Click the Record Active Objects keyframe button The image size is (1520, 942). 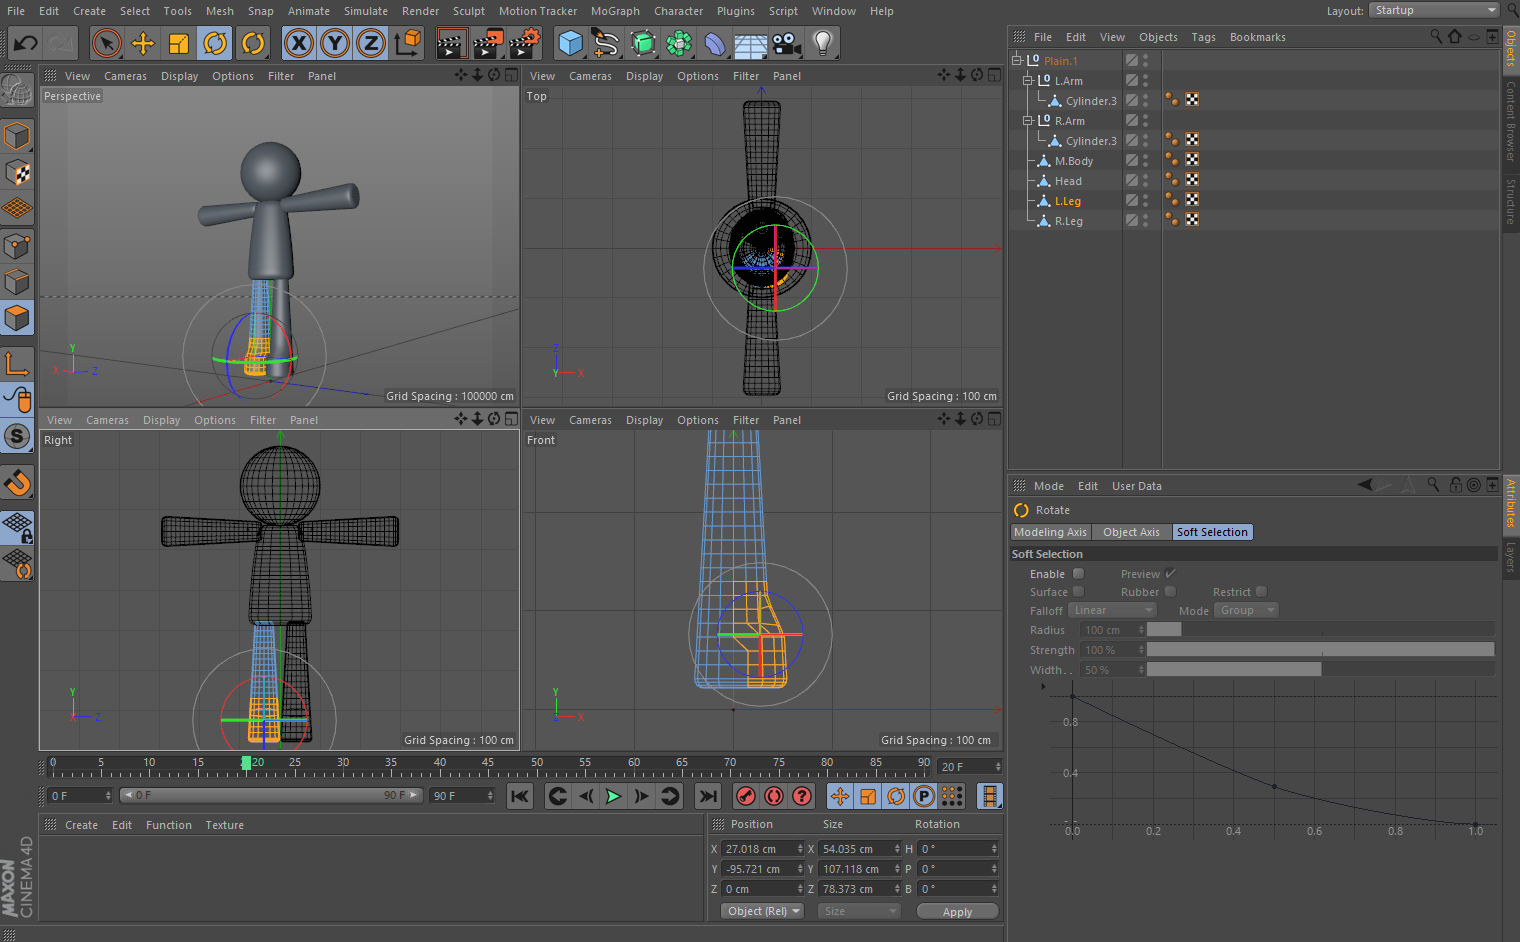pyautogui.click(x=745, y=796)
